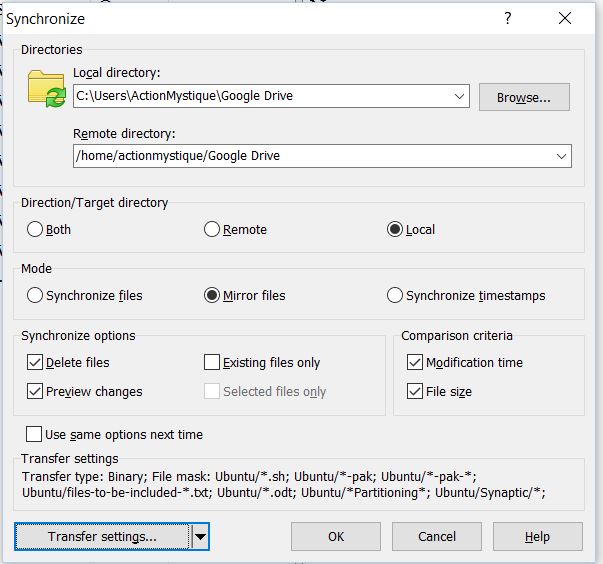Click into the Remote directory path field
Viewport: 603px width, 564px height.
[x=310, y=156]
